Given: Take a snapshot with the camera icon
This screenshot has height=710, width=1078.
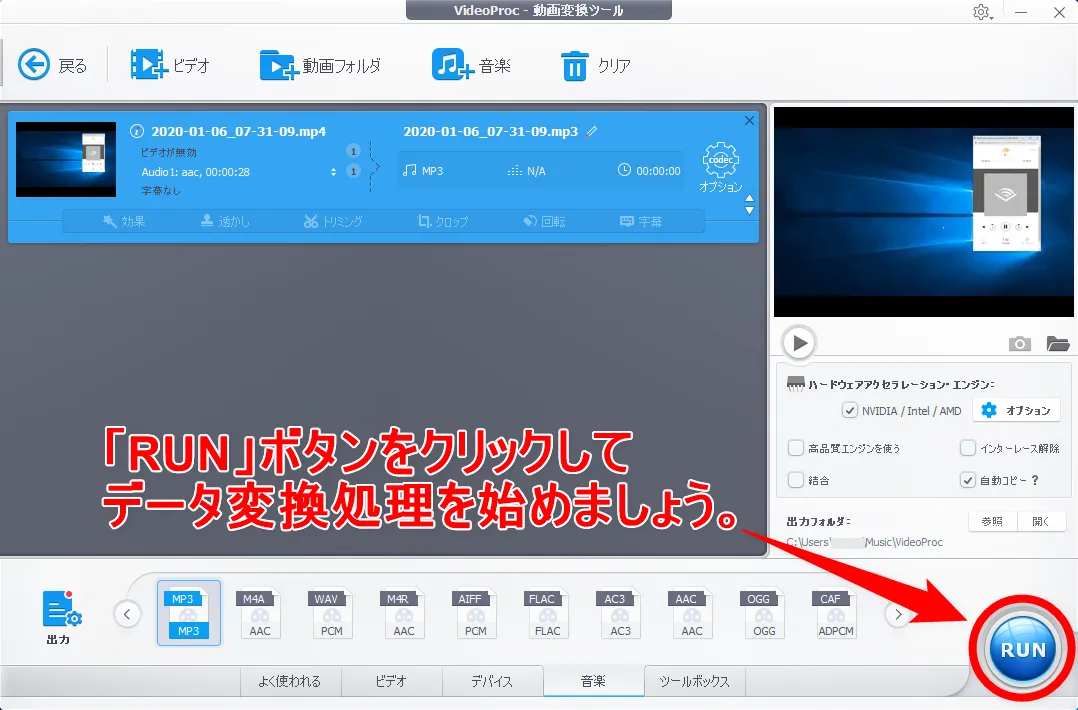Looking at the screenshot, I should (1020, 343).
